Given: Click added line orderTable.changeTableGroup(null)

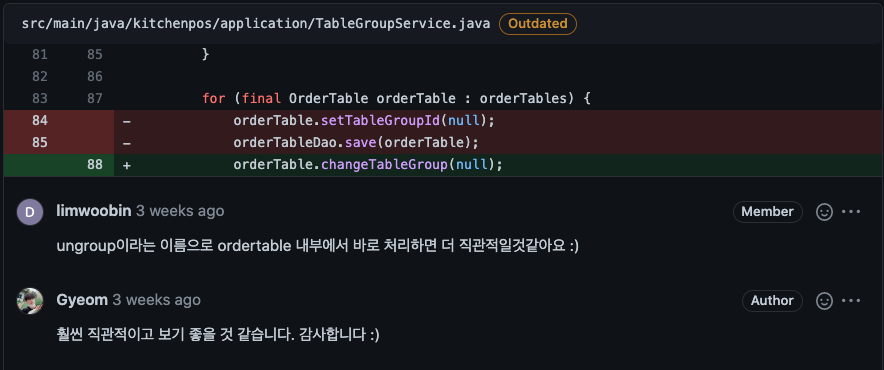Looking at the screenshot, I should tap(368, 165).
